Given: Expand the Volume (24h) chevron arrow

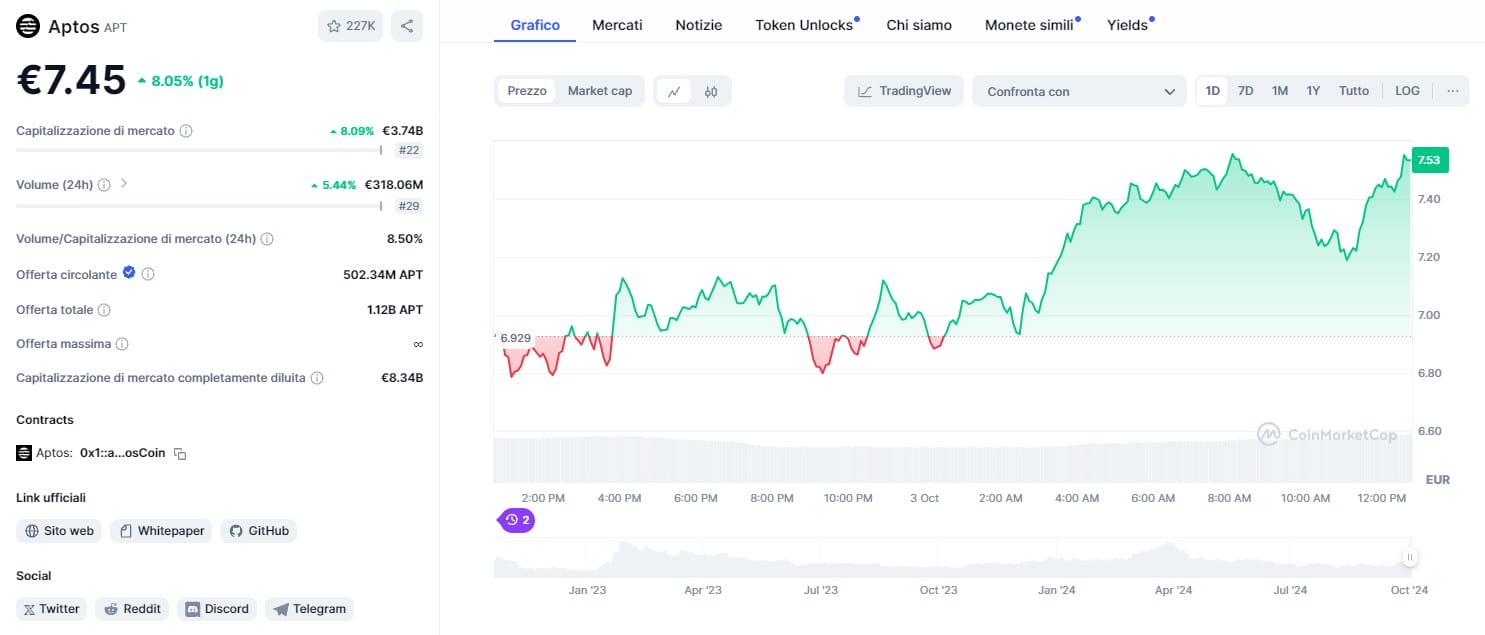Looking at the screenshot, I should point(124,184).
